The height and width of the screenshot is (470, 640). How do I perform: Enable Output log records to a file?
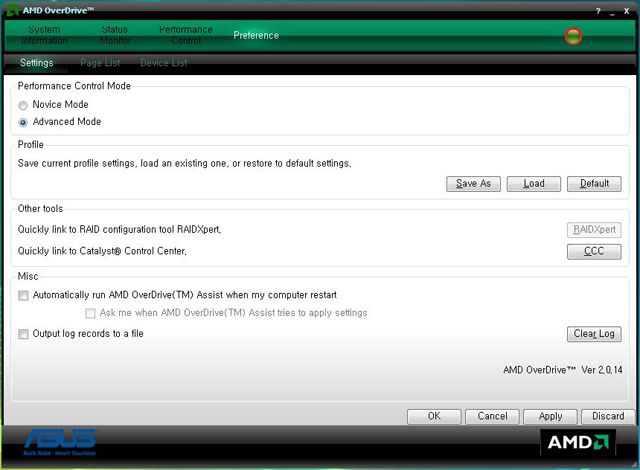click(x=23, y=334)
